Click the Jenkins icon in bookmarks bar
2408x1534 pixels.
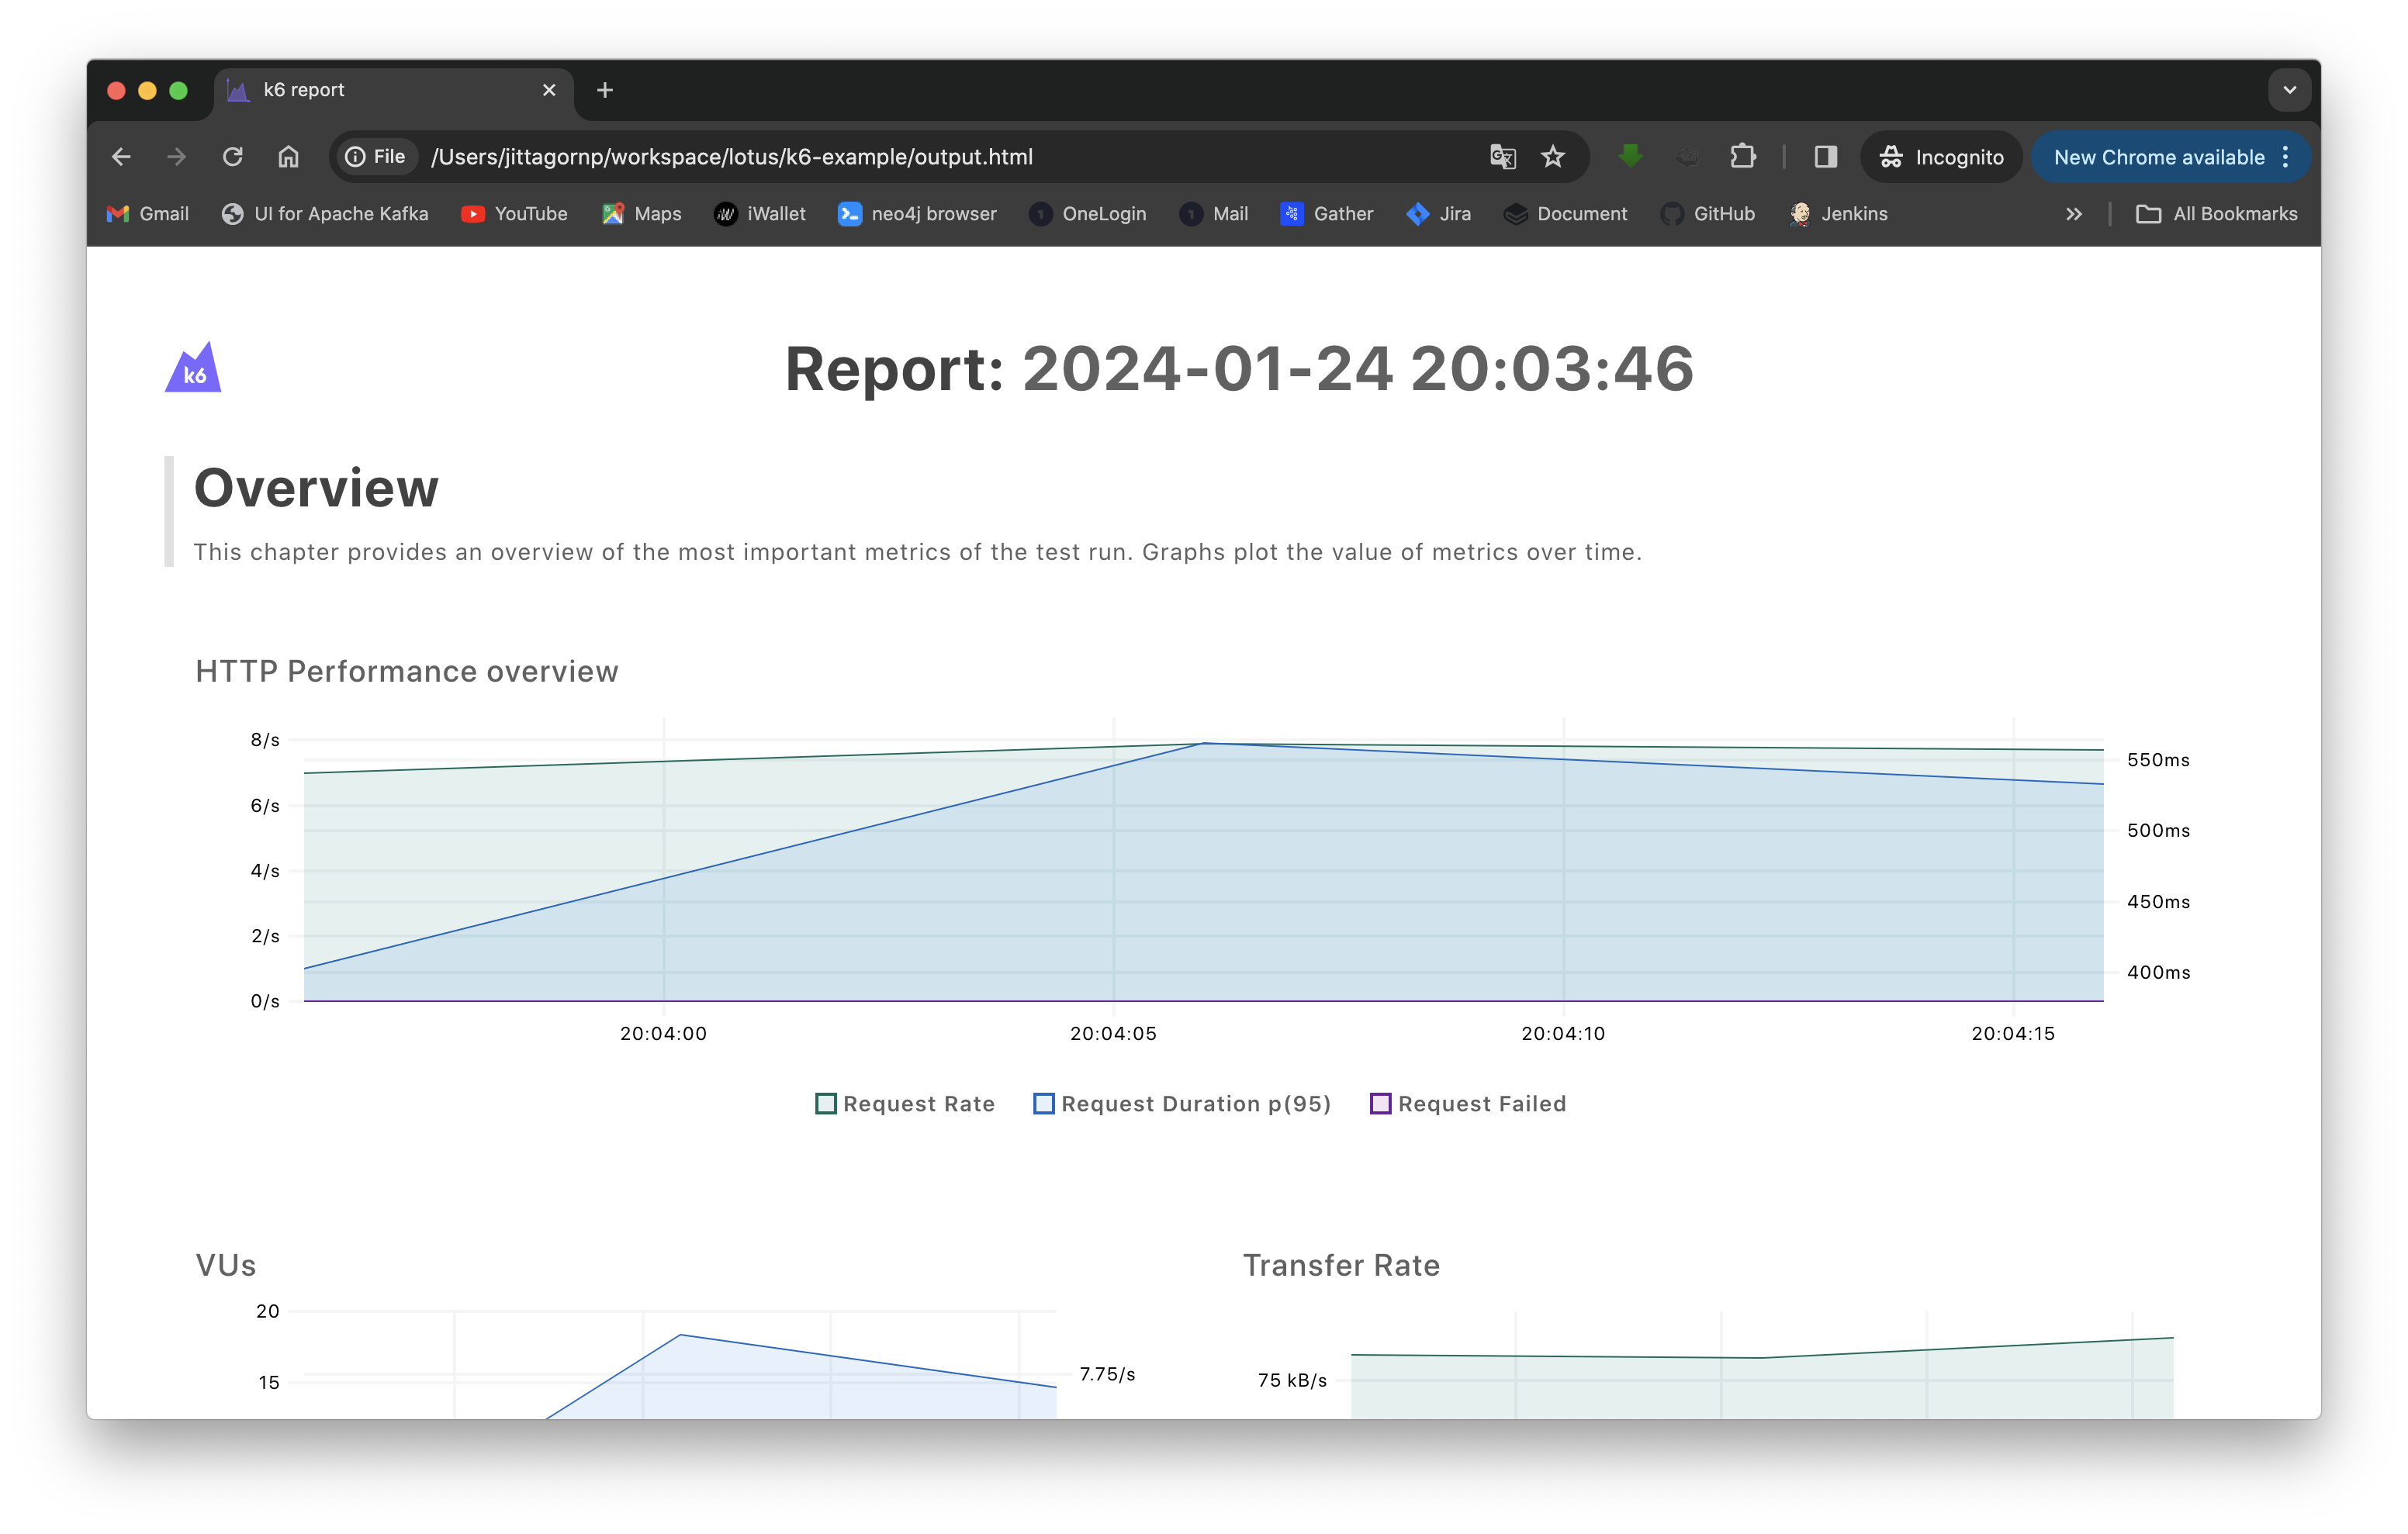tap(1801, 212)
